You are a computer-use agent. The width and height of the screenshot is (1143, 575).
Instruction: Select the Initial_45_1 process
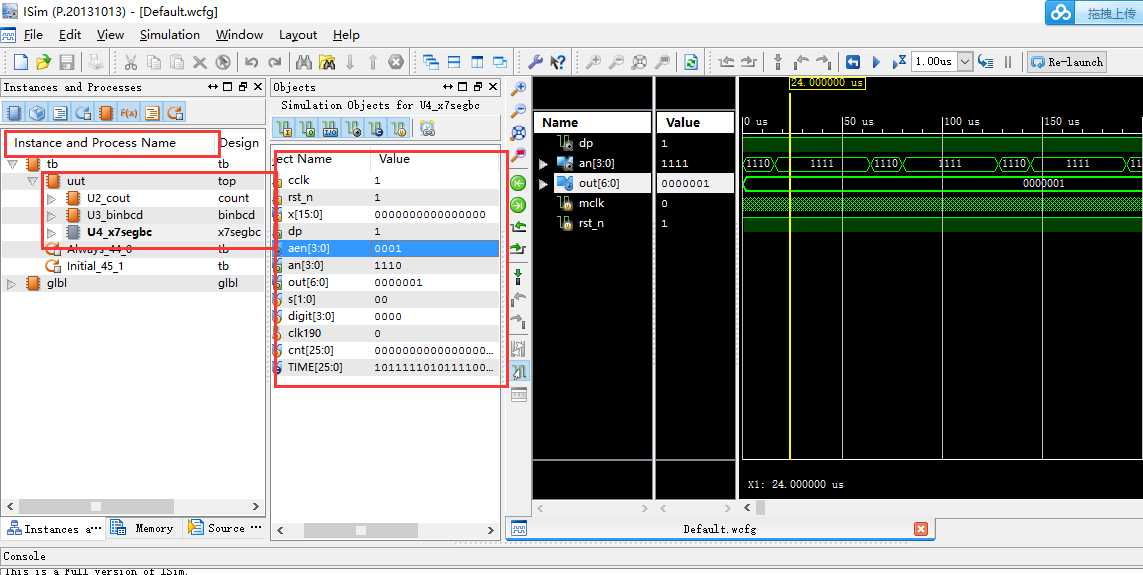(x=95, y=266)
